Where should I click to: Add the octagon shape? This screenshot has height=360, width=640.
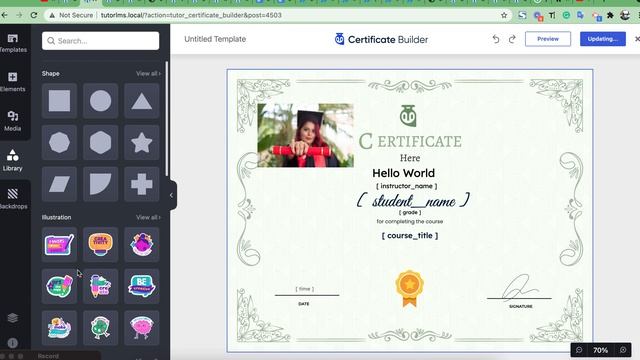point(60,142)
